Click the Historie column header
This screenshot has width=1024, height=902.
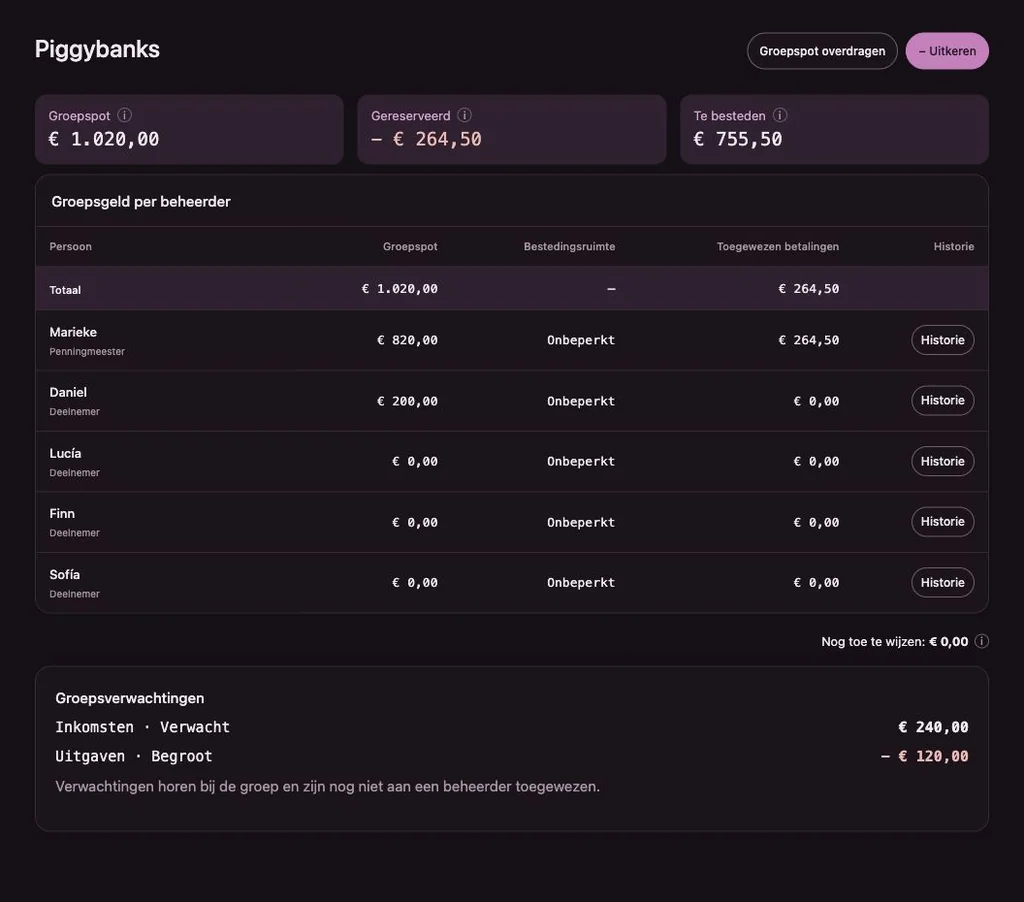(953, 246)
